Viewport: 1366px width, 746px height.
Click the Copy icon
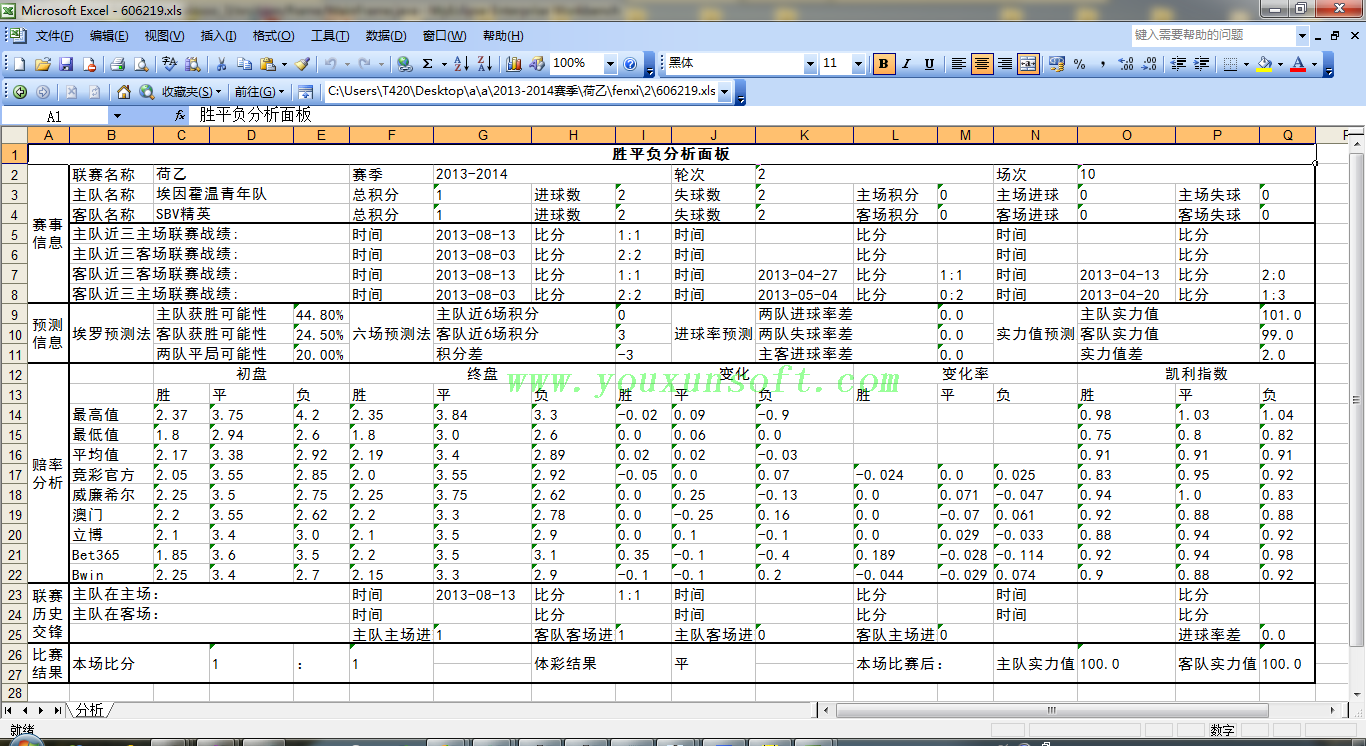coord(244,64)
